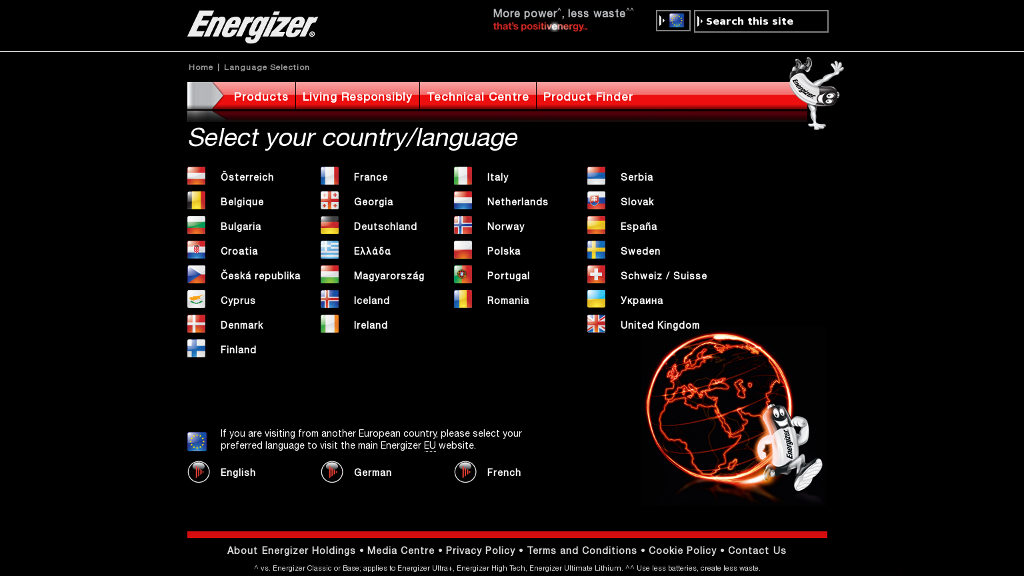Choose the Deutschland country link
The height and width of the screenshot is (576, 1024).
point(385,227)
